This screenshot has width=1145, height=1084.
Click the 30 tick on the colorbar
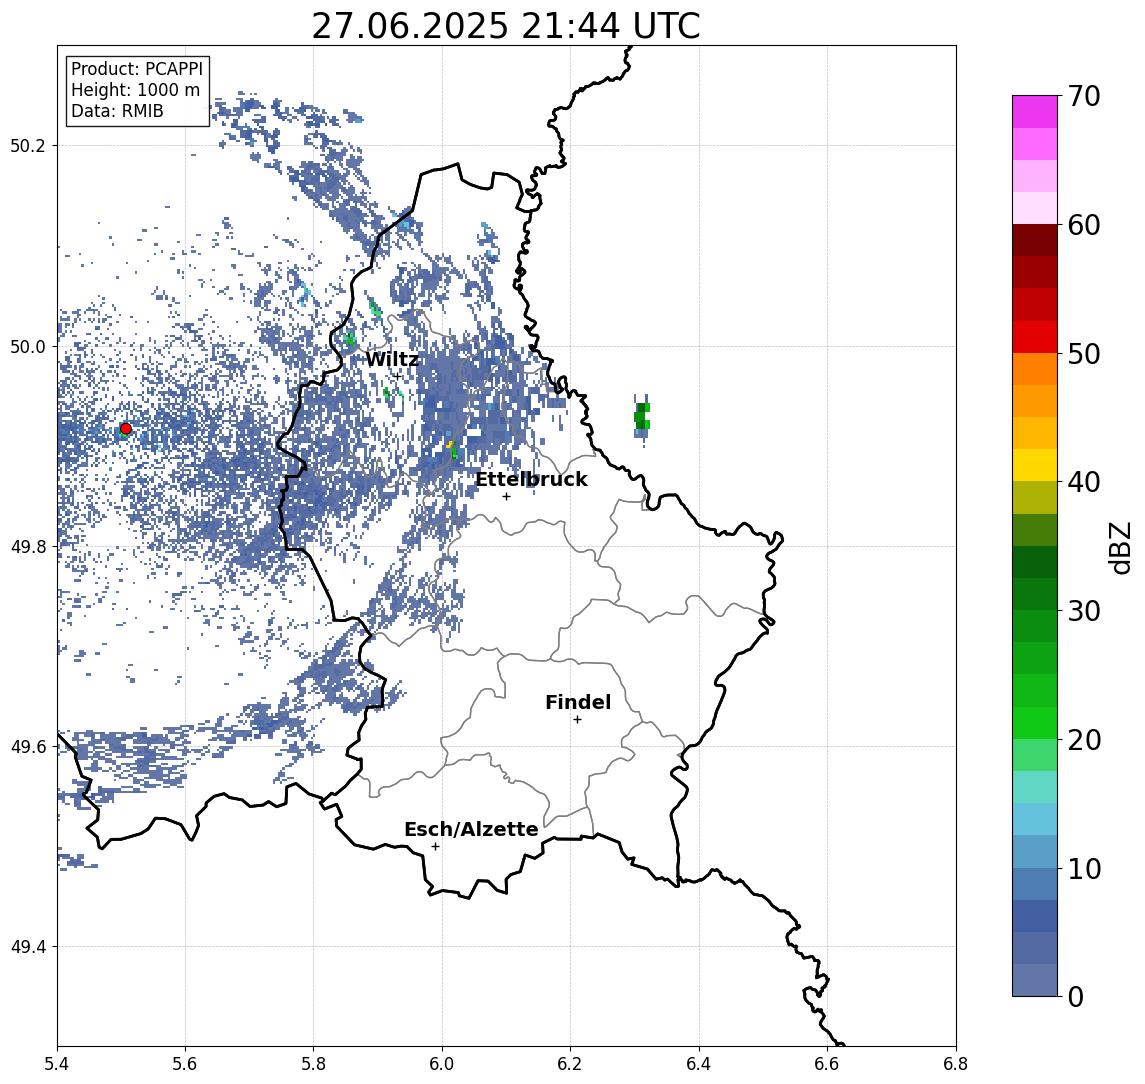[x=1084, y=611]
